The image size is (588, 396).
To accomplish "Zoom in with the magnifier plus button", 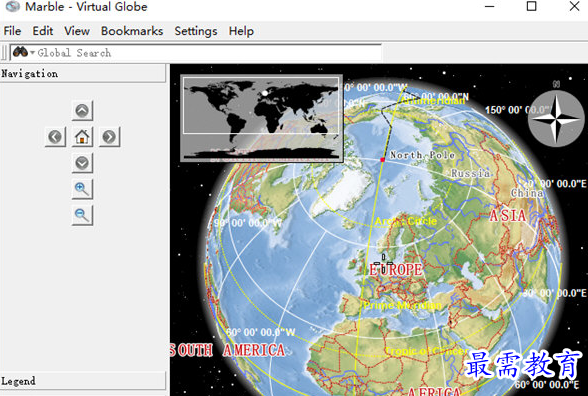I will coord(82,189).
